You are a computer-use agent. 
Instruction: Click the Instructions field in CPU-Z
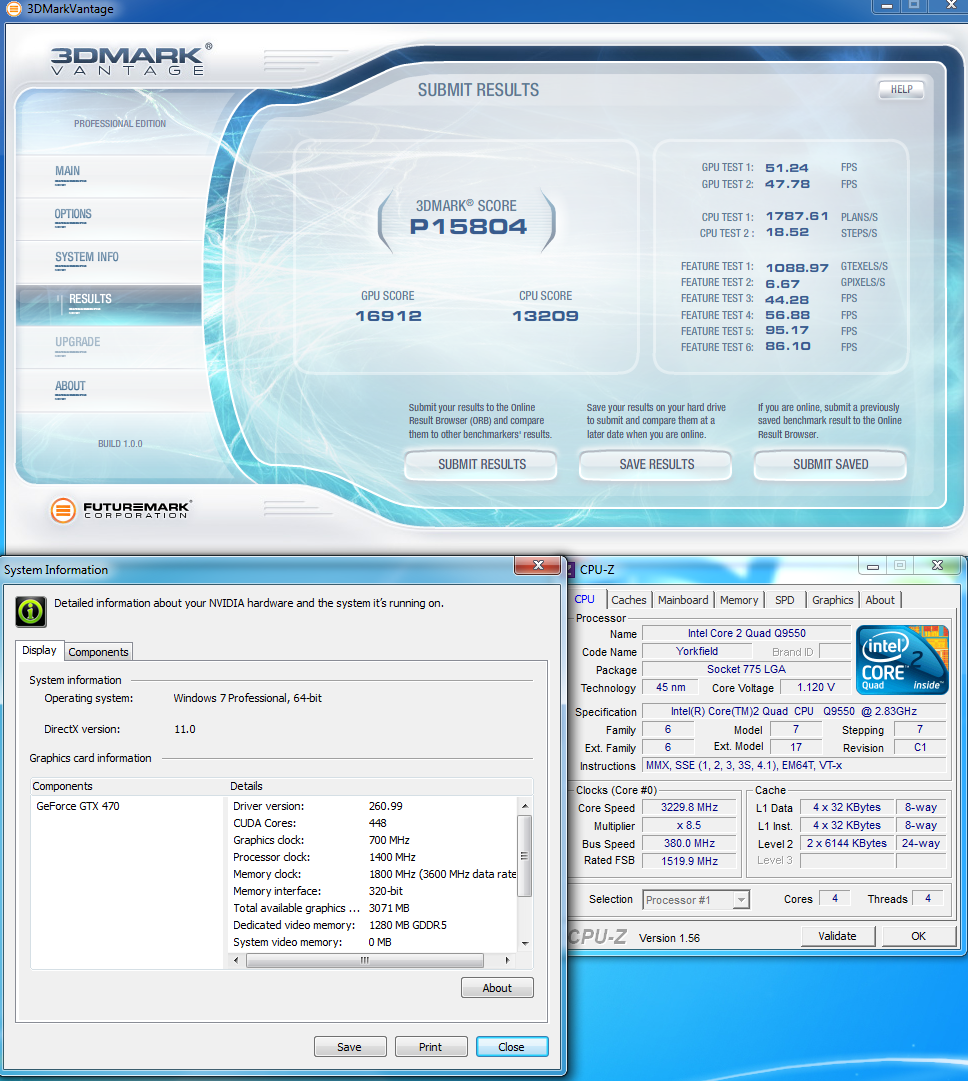794,765
